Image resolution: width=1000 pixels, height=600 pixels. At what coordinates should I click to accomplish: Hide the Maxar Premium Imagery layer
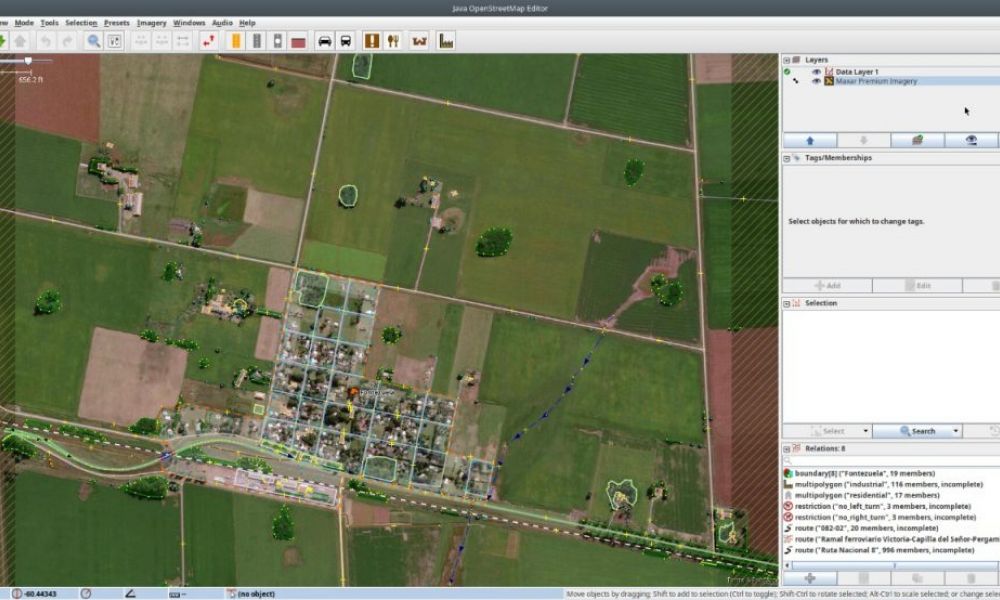pyautogui.click(x=816, y=81)
